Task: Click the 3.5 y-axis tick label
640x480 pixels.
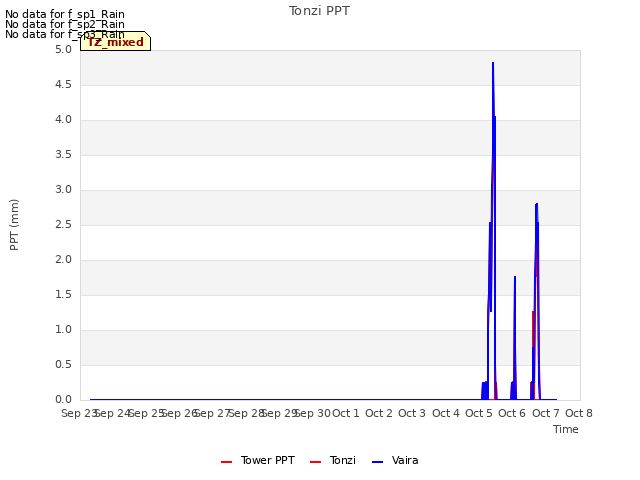Action: [x=63, y=155]
